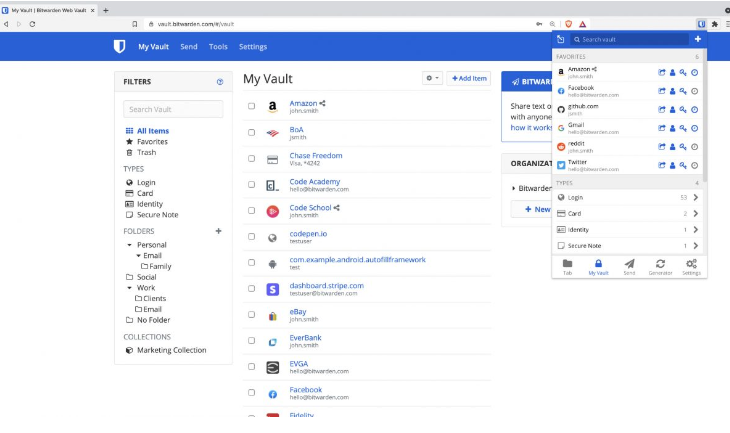
Task: Click the Search Vault field in Filters
Action: [x=173, y=109]
